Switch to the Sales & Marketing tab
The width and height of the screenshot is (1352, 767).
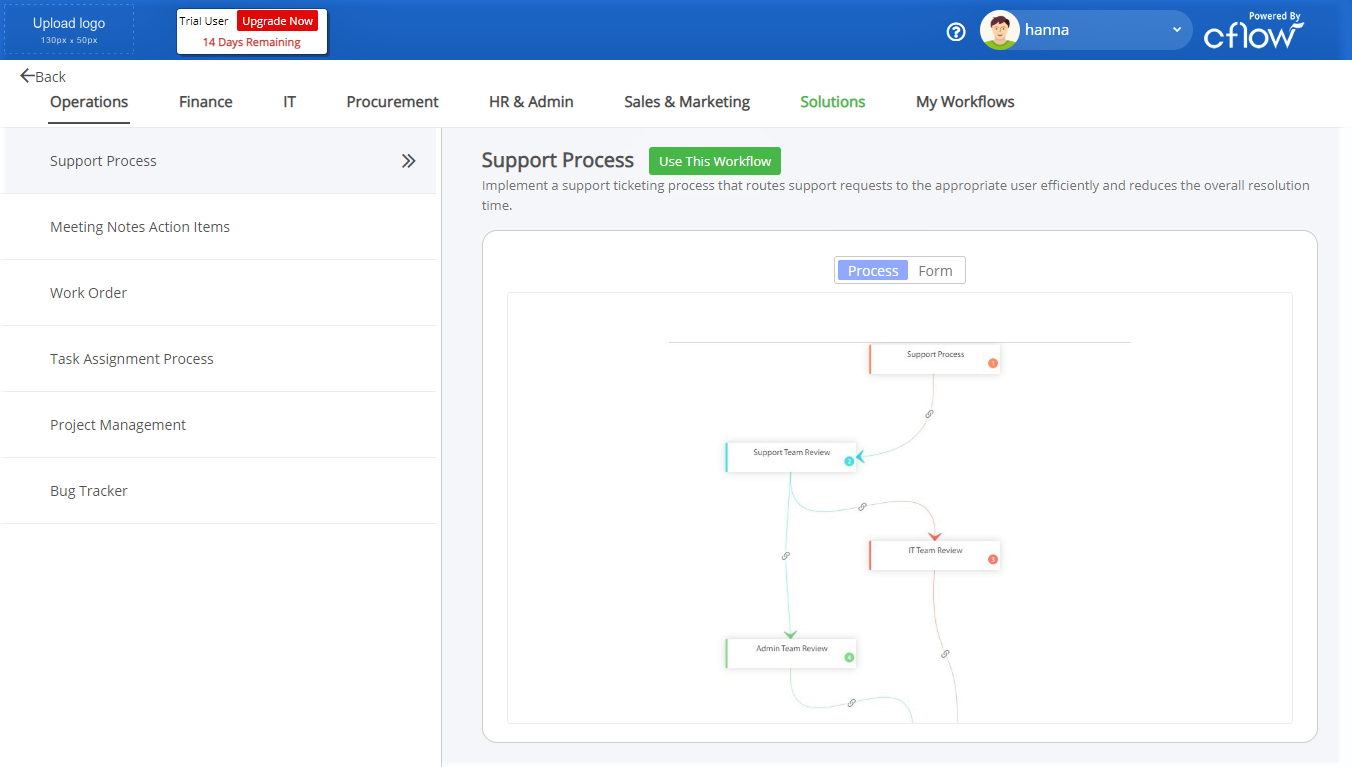687,102
